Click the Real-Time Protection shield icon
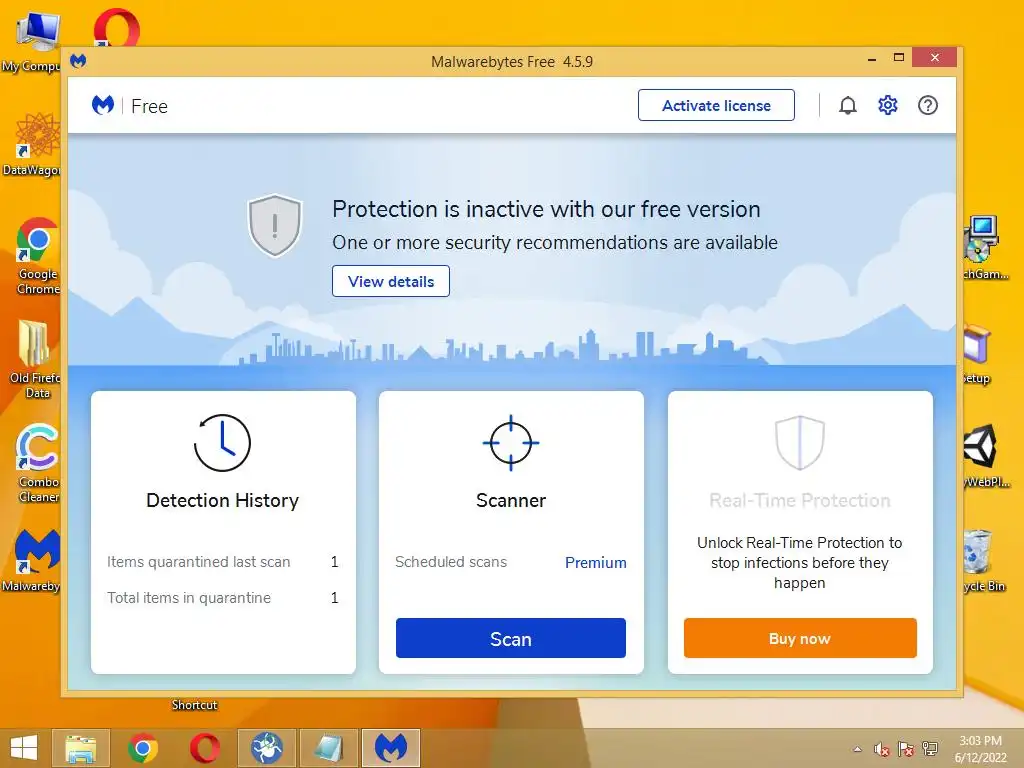Viewport: 1024px width, 768px height. 799,443
